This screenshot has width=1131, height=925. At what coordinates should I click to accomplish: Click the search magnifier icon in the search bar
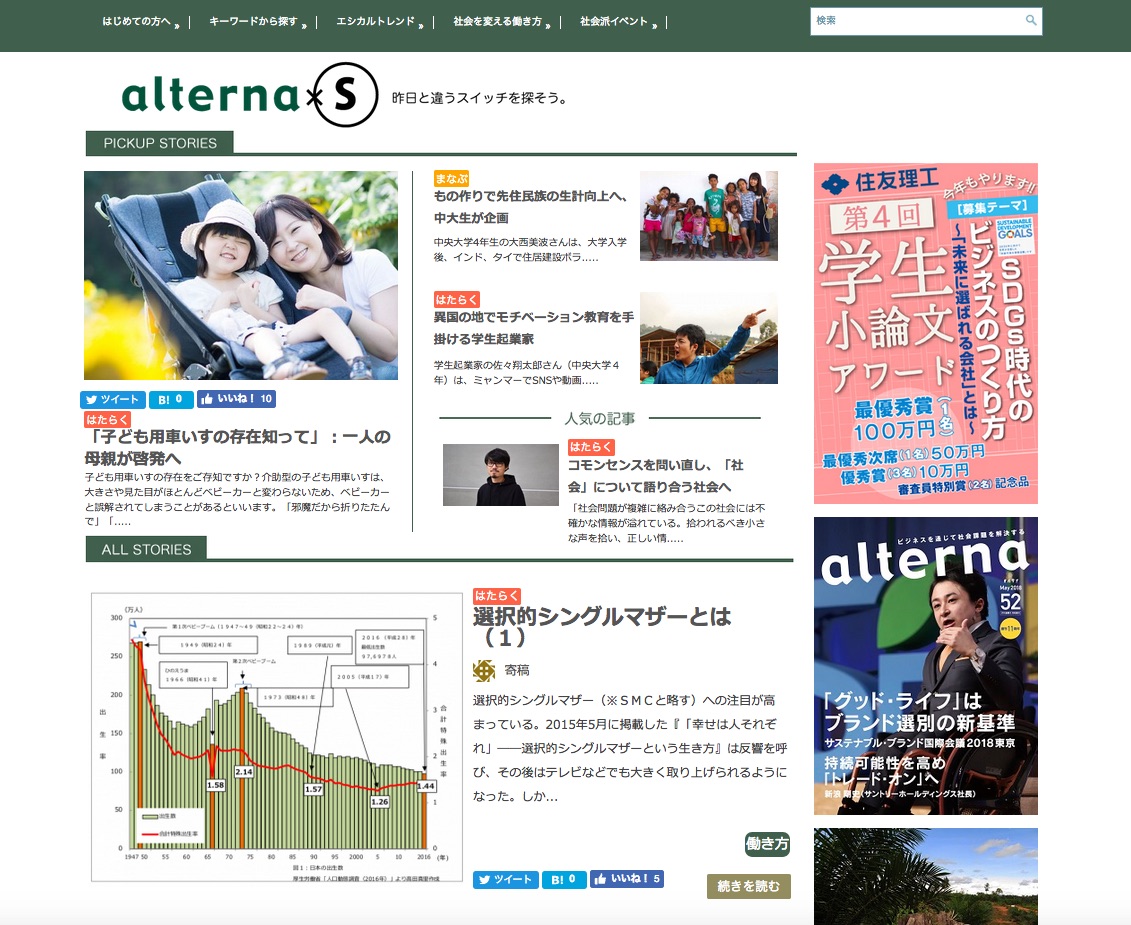tap(1032, 21)
